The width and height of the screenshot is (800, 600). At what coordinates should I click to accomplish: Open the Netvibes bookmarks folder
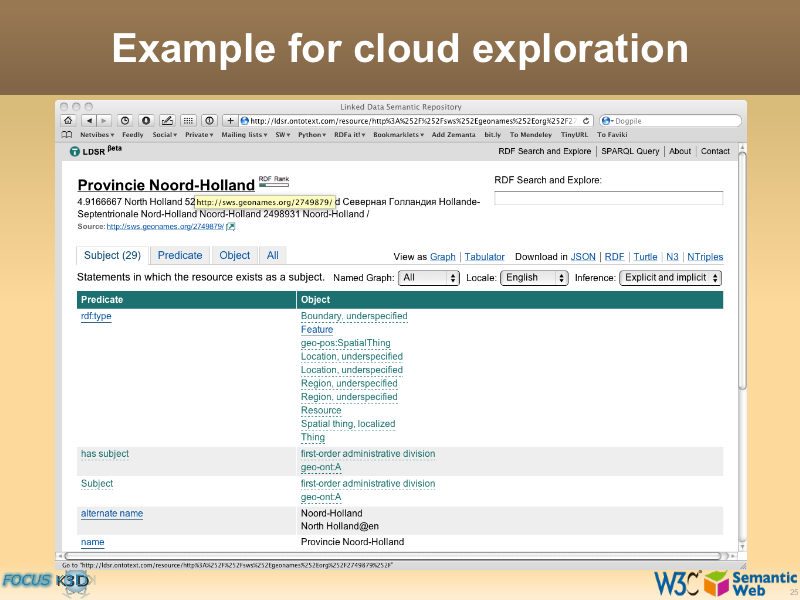[97, 134]
